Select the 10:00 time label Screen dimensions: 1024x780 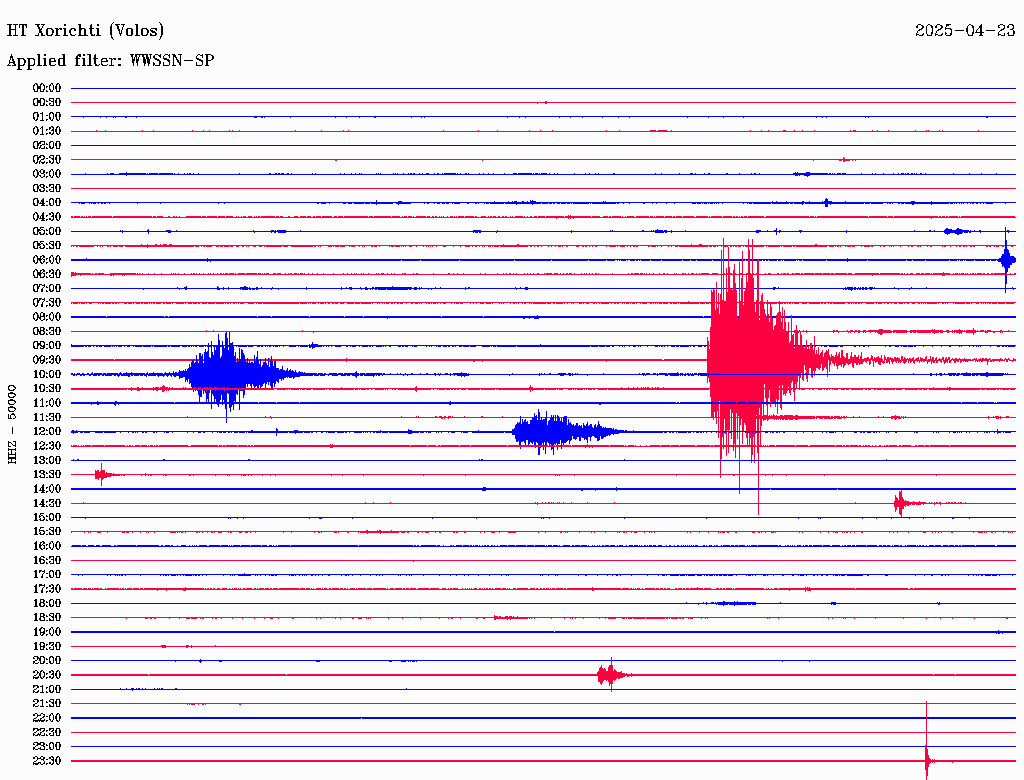click(47, 374)
